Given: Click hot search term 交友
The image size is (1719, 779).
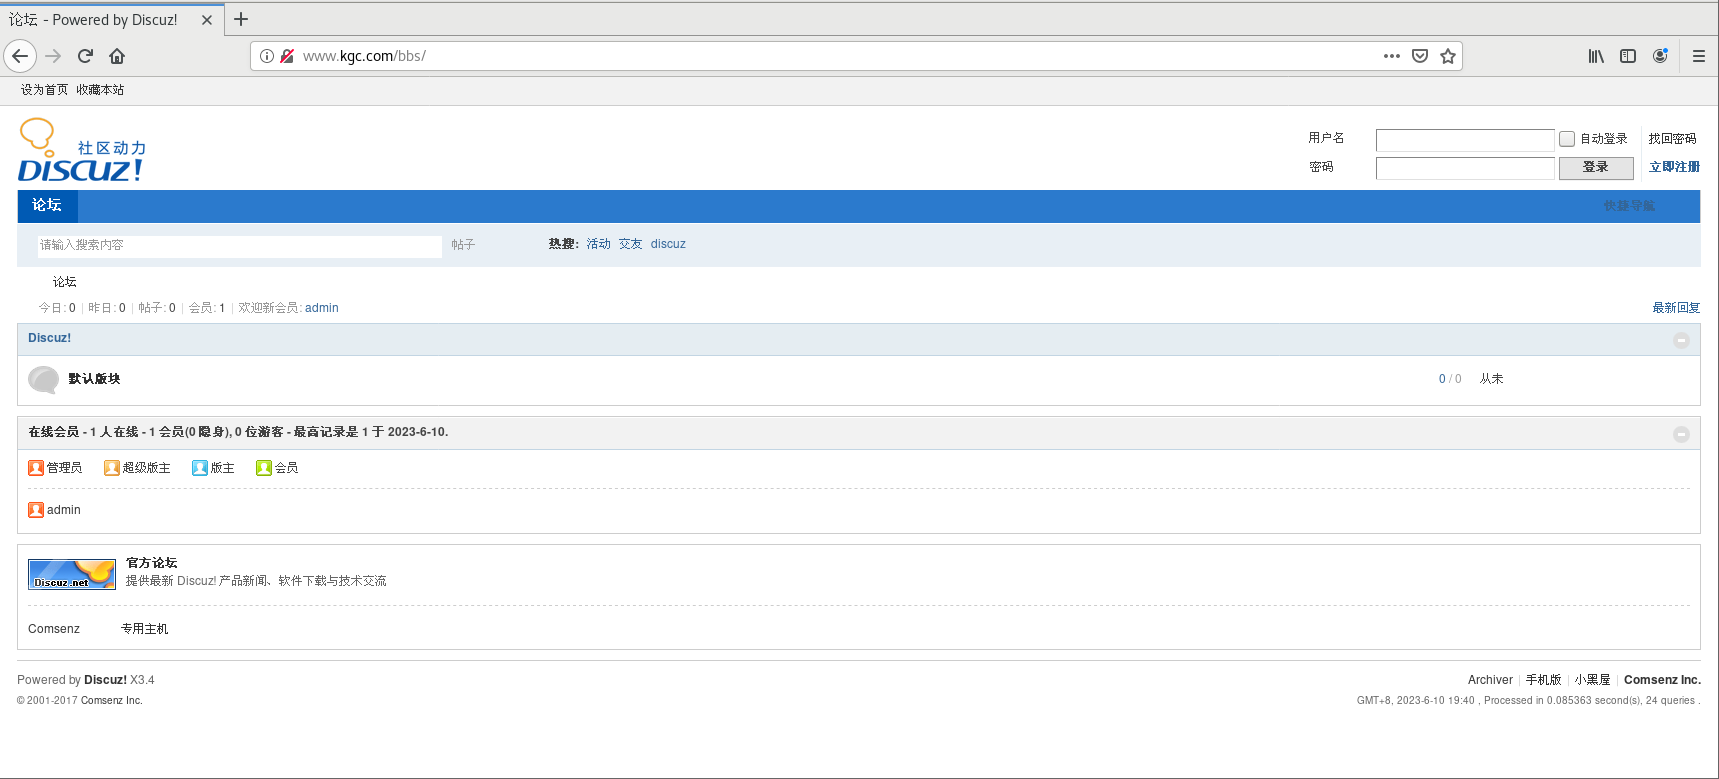Looking at the screenshot, I should [630, 244].
